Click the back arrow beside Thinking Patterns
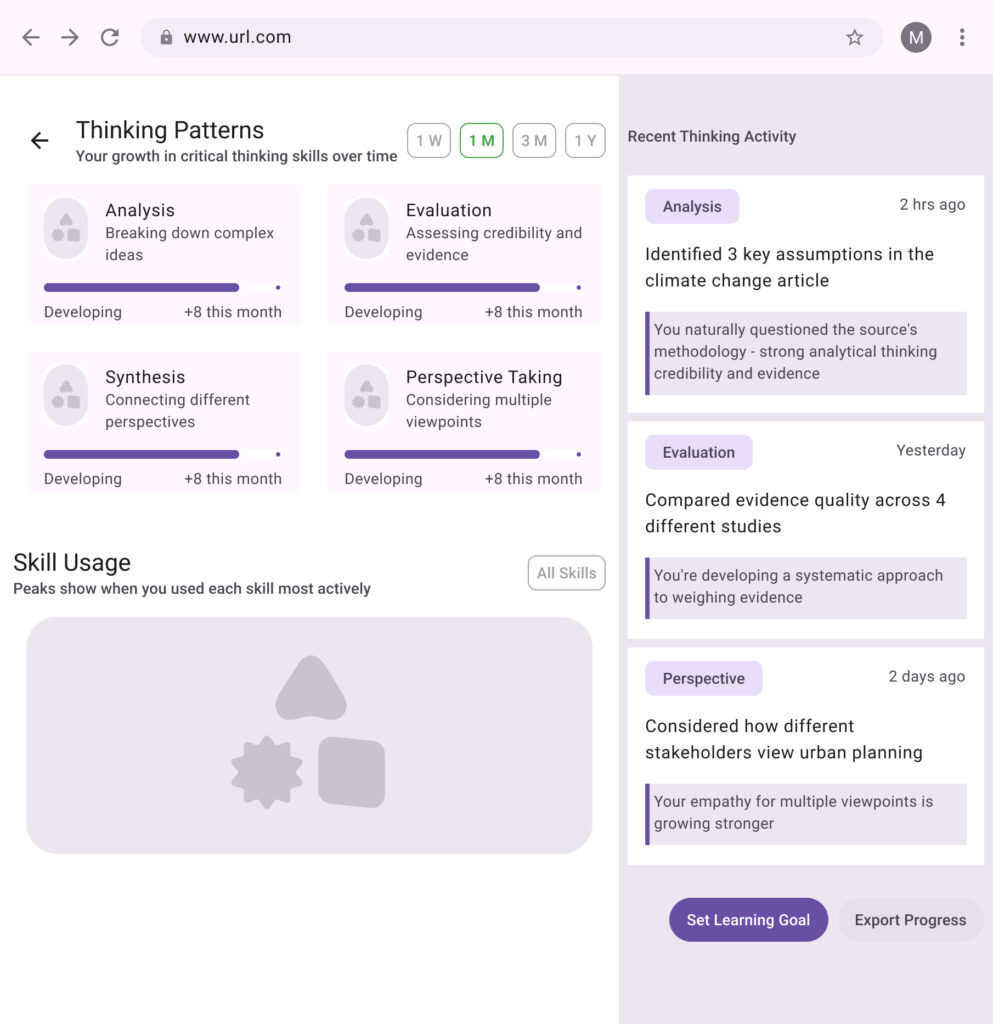 pos(40,141)
